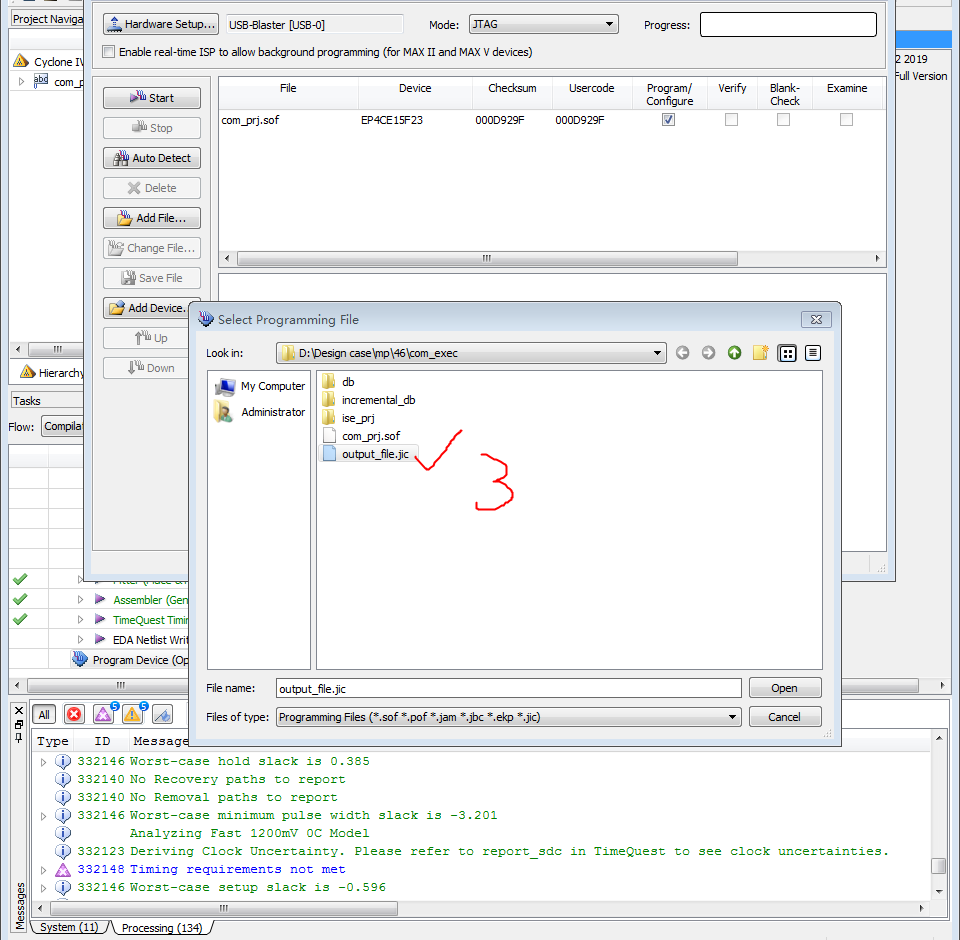Enable real-time ISP background programming
Viewport: 960px width, 940px height.
click(108, 52)
